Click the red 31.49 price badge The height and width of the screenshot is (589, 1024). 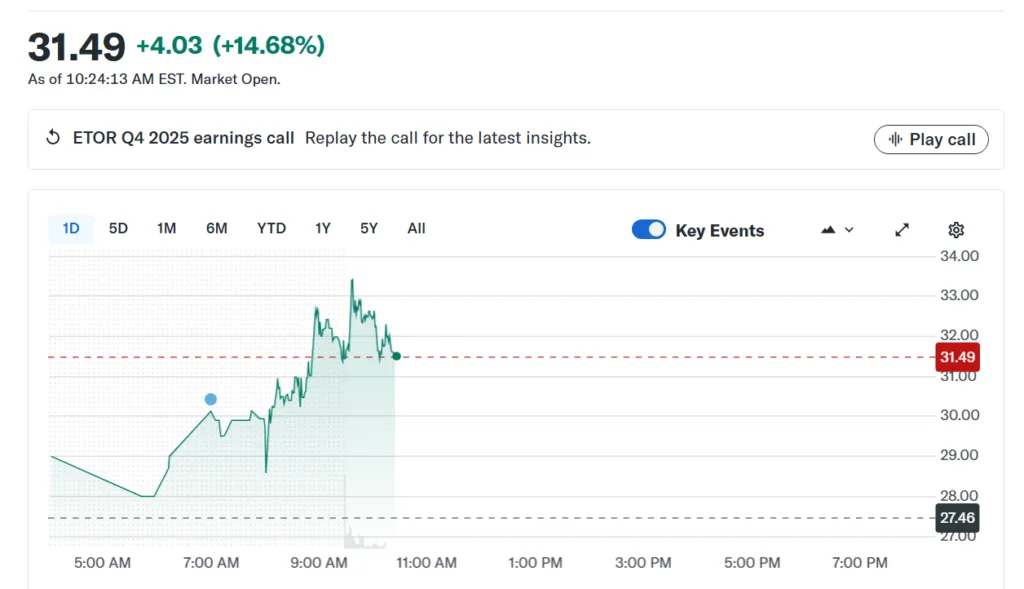(x=957, y=357)
